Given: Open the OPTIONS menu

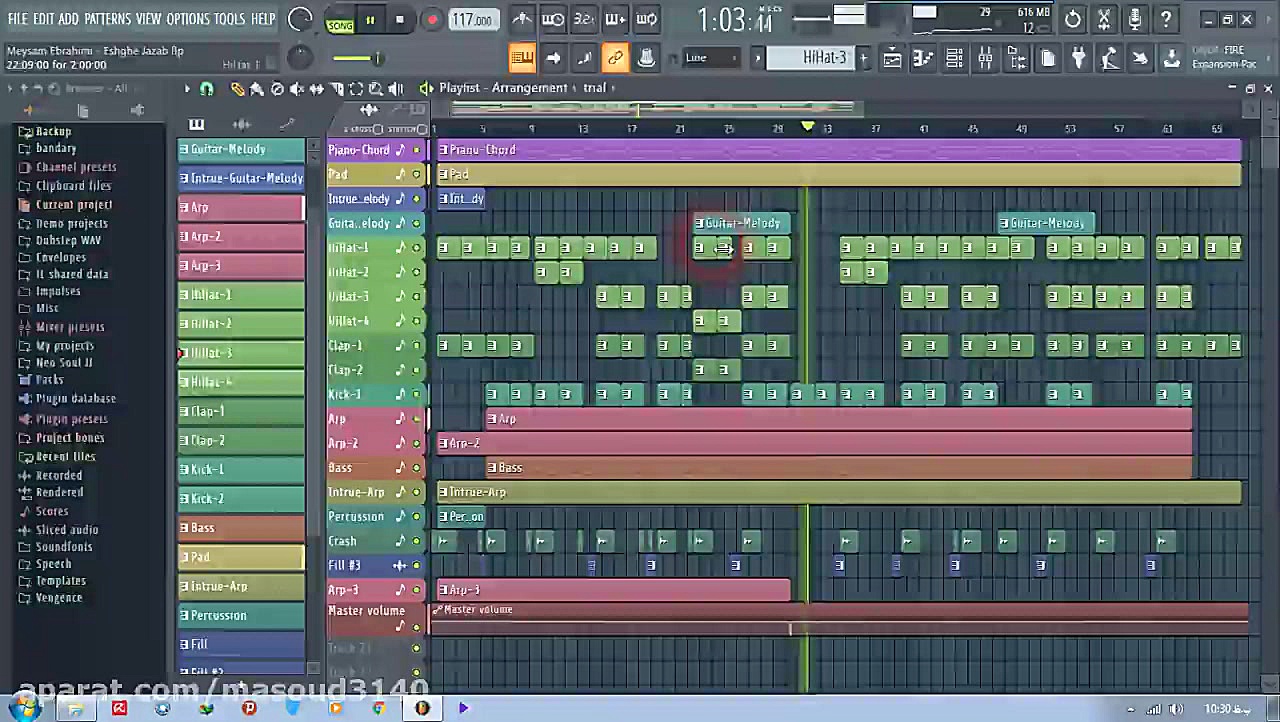Looking at the screenshot, I should point(187,19).
